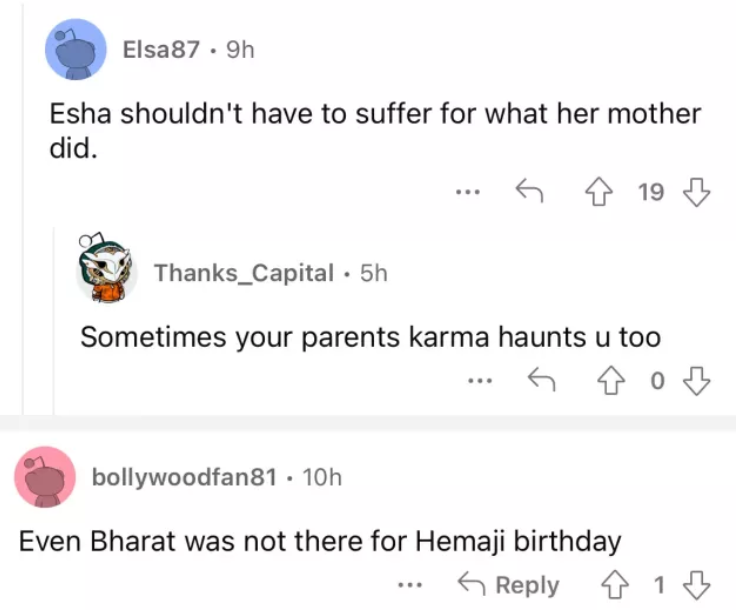Open Elsa87's user profile link
Image resolution: width=736 pixels, height=610 pixels.
161,49
